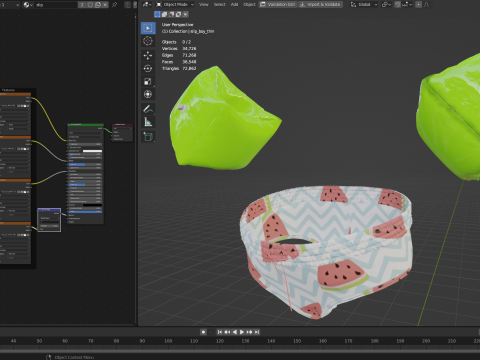Open the Object menu in viewport header
The height and width of the screenshot is (360, 480).
pos(249,4)
